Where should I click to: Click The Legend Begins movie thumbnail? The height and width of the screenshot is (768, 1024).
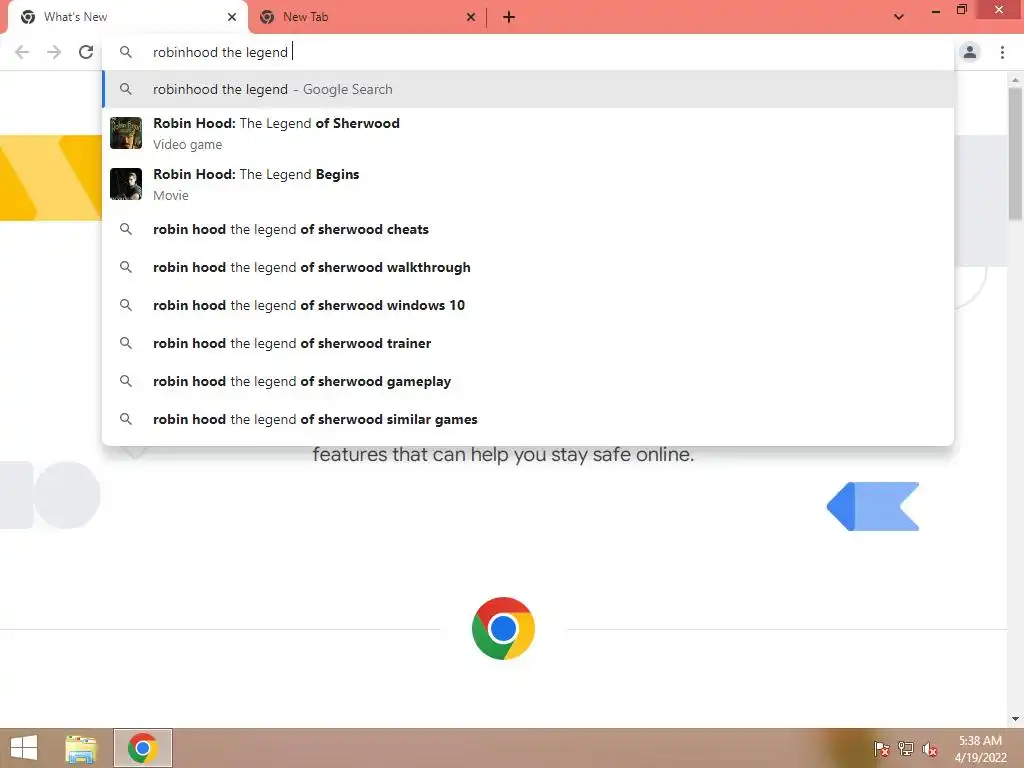coord(126,184)
